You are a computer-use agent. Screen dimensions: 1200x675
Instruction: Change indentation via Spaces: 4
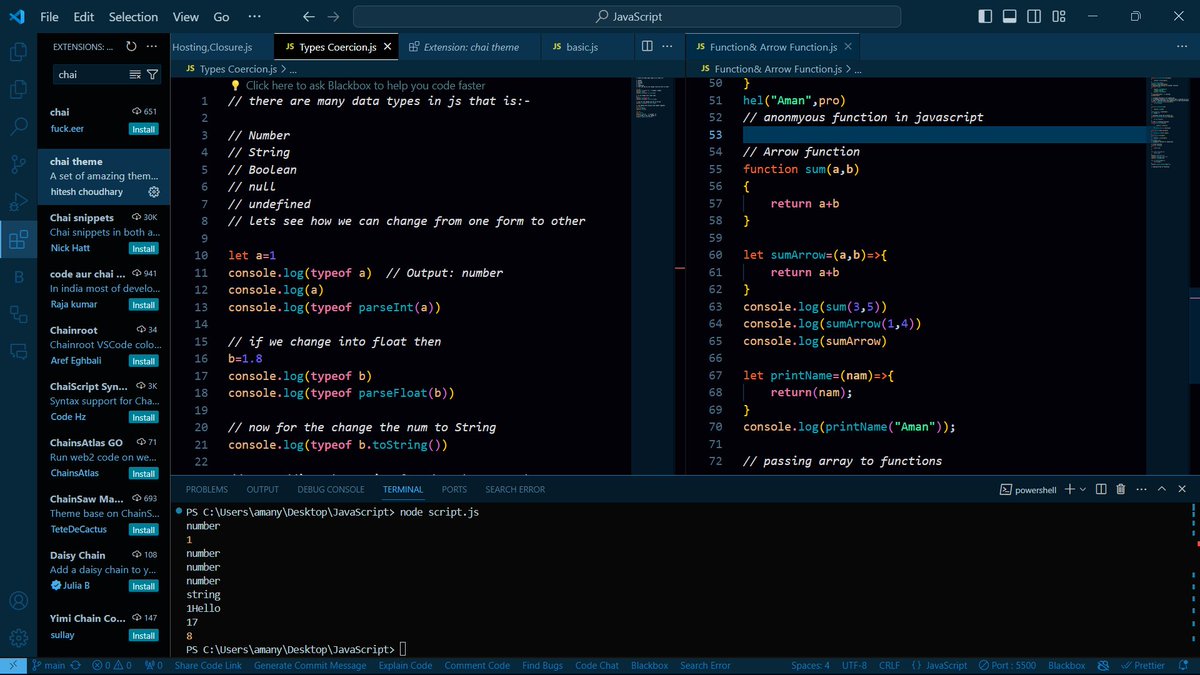coord(810,665)
